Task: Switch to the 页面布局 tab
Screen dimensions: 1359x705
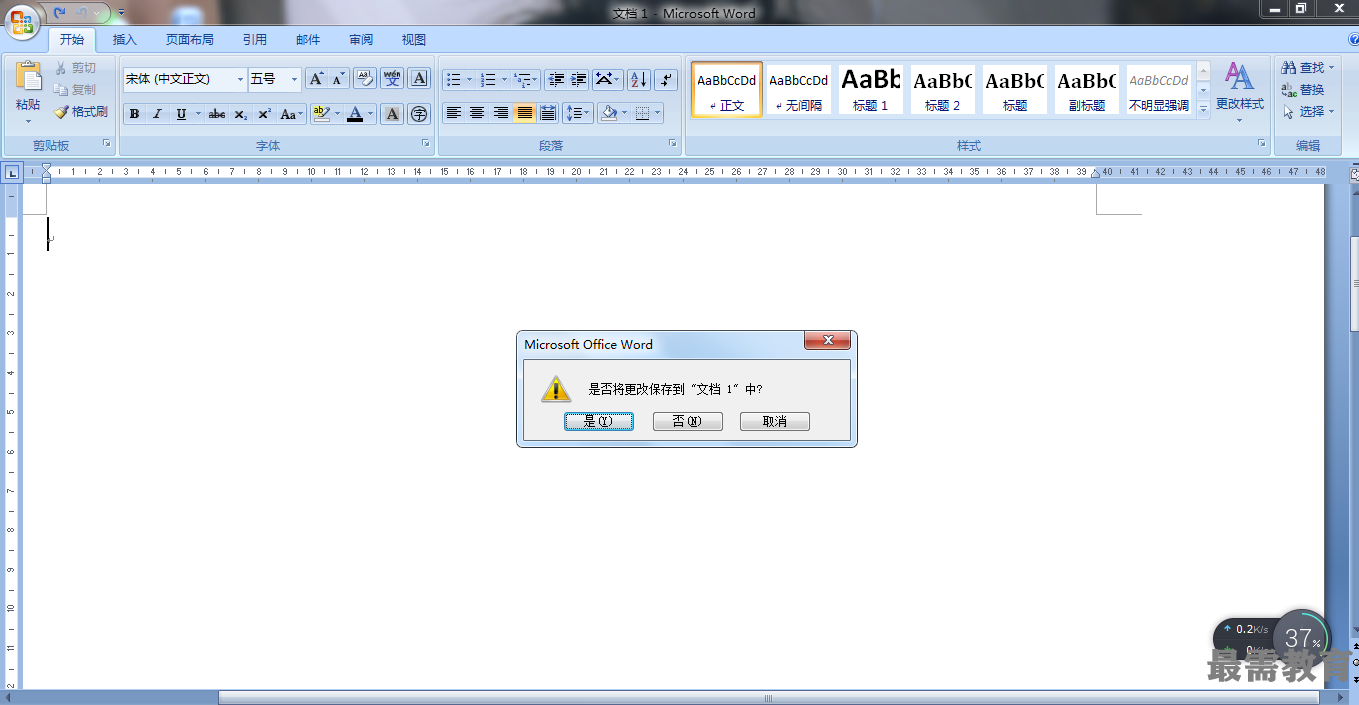Action: 190,40
